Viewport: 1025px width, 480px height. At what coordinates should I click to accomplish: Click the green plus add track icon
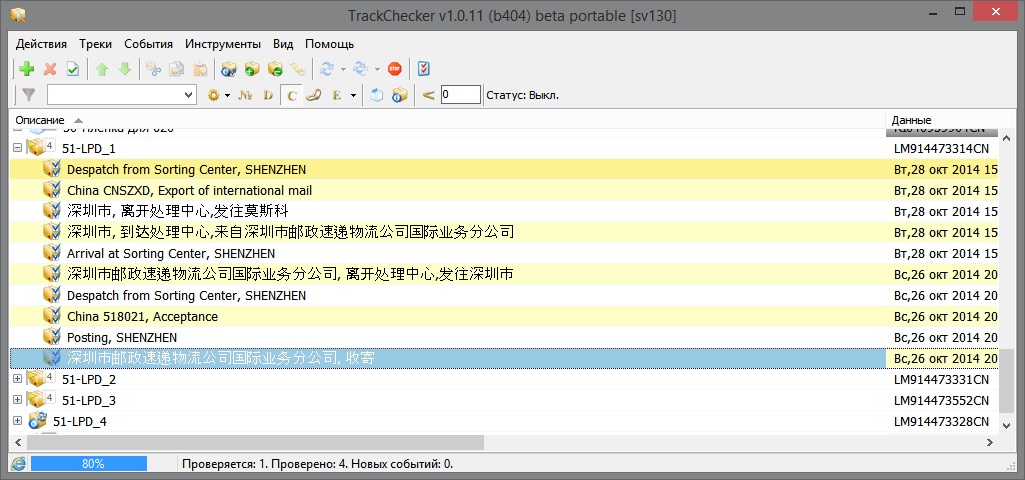27,69
